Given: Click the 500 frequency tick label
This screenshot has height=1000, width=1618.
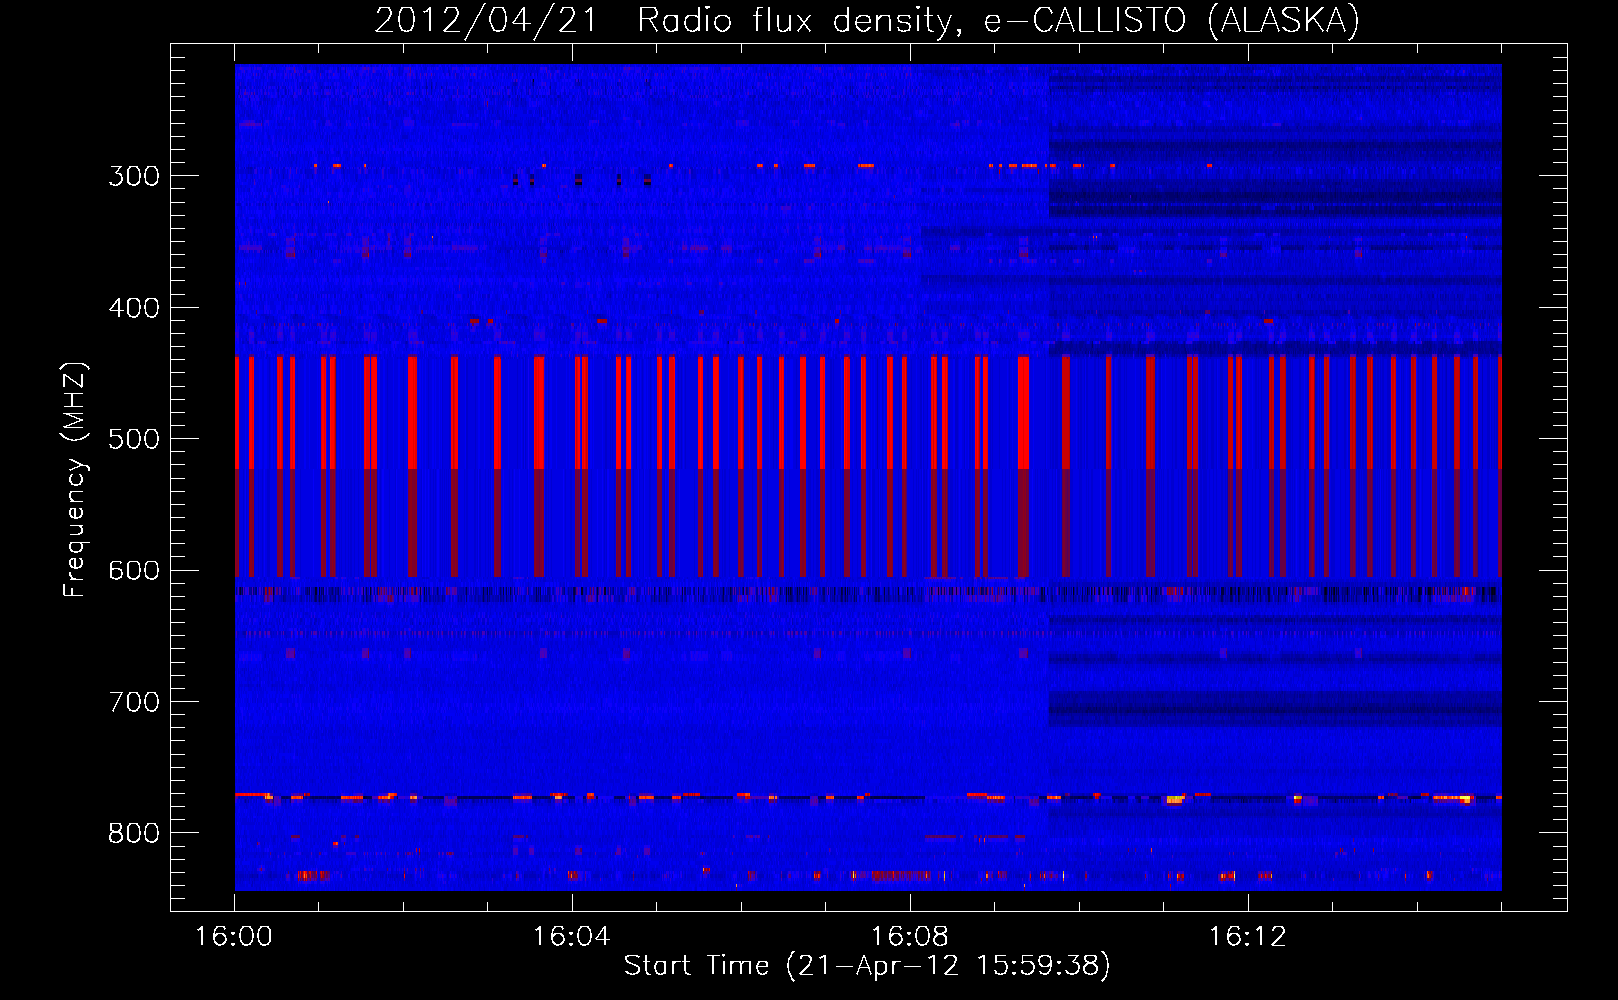Looking at the screenshot, I should 134,439.
